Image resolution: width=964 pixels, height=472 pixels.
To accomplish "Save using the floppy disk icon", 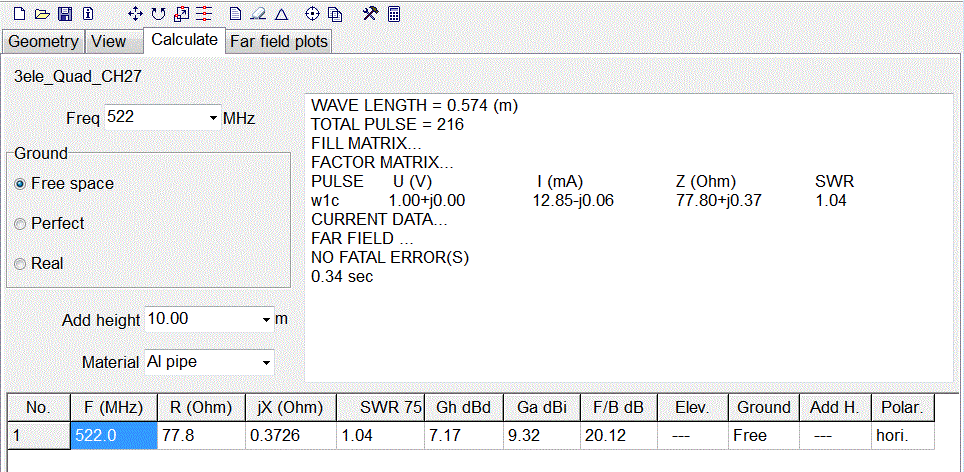I will pos(64,14).
